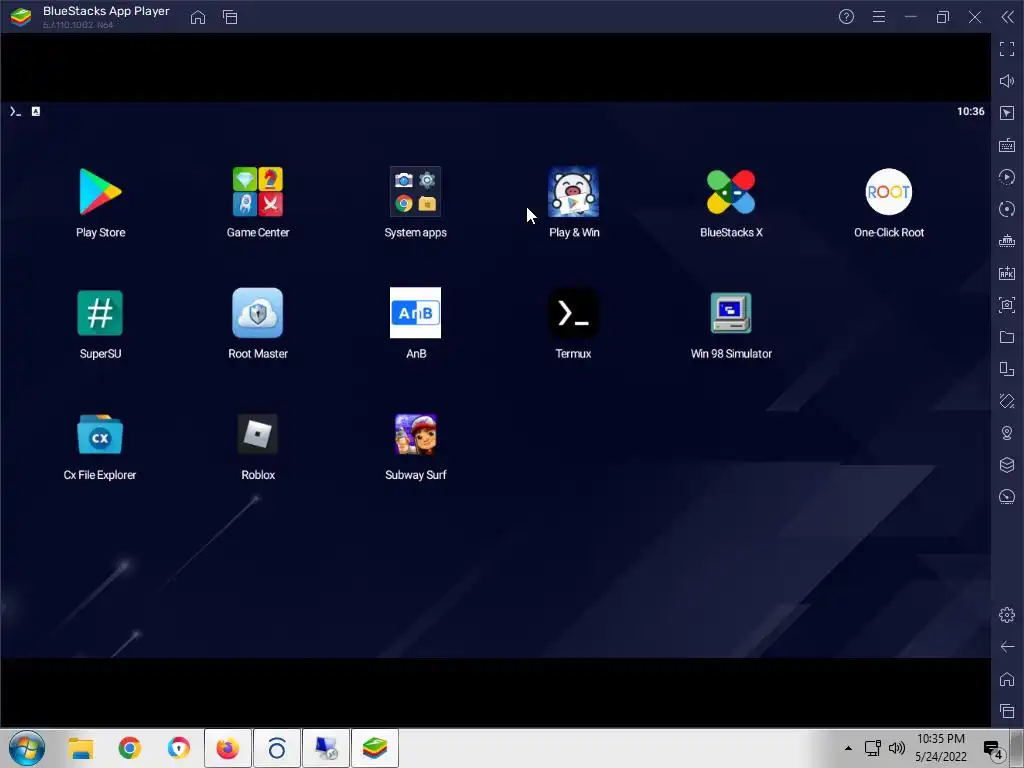The width and height of the screenshot is (1024, 768).
Task: Open recent apps from sidebar bottom
Action: click(x=1007, y=711)
